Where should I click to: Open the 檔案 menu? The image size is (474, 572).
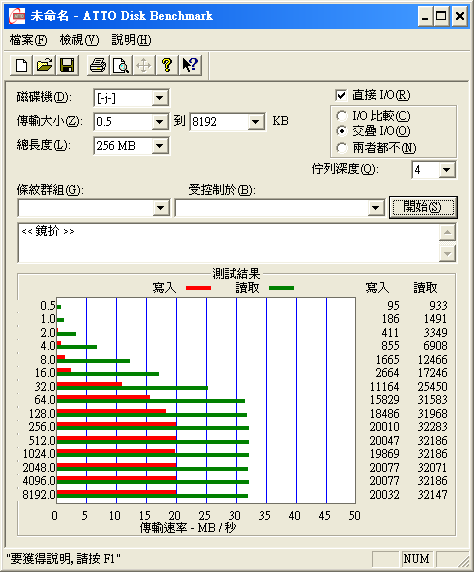point(28,40)
